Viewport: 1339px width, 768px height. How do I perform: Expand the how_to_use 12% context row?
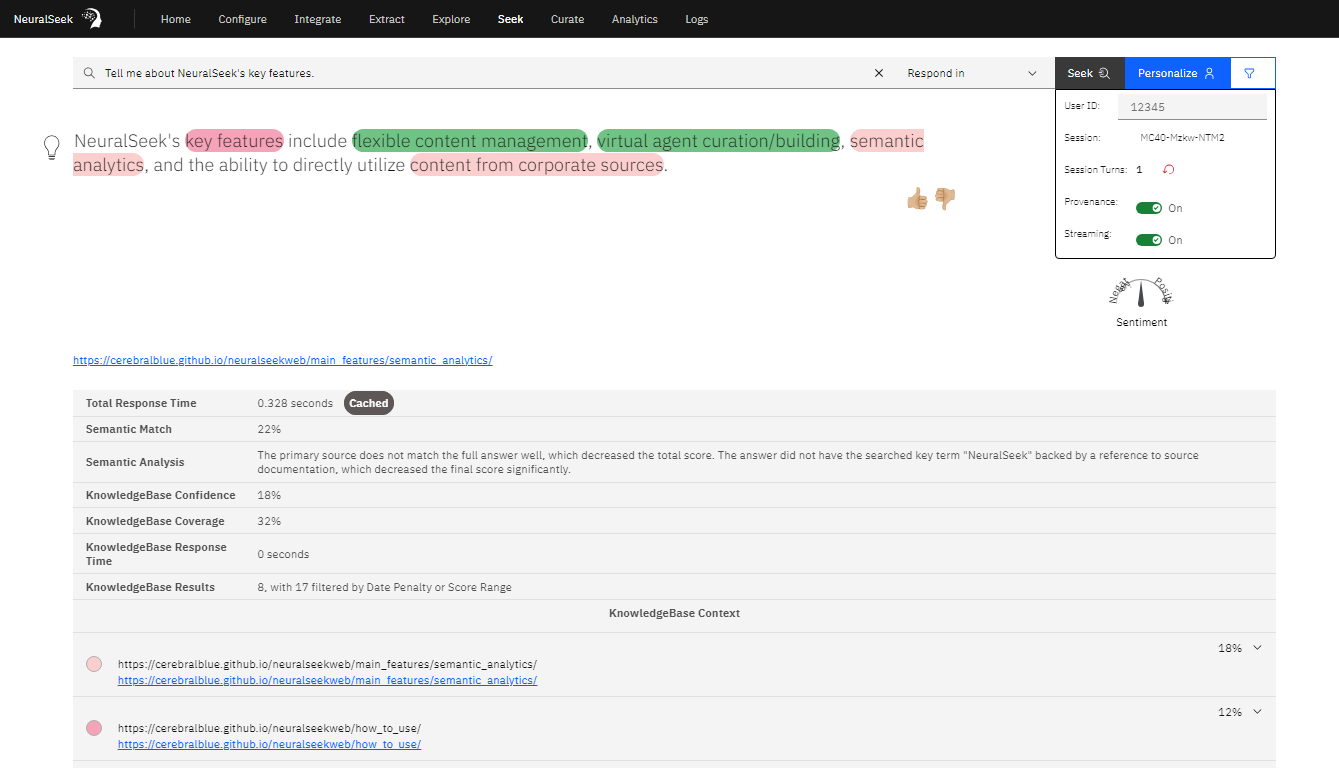pyautogui.click(x=1257, y=712)
